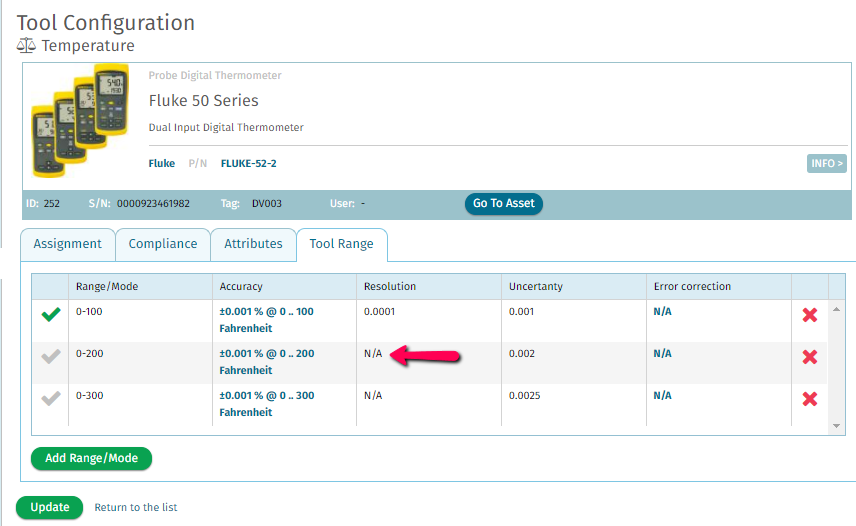Click resolution value 0.0001
Image resolution: width=856 pixels, height=526 pixels.
coord(379,312)
